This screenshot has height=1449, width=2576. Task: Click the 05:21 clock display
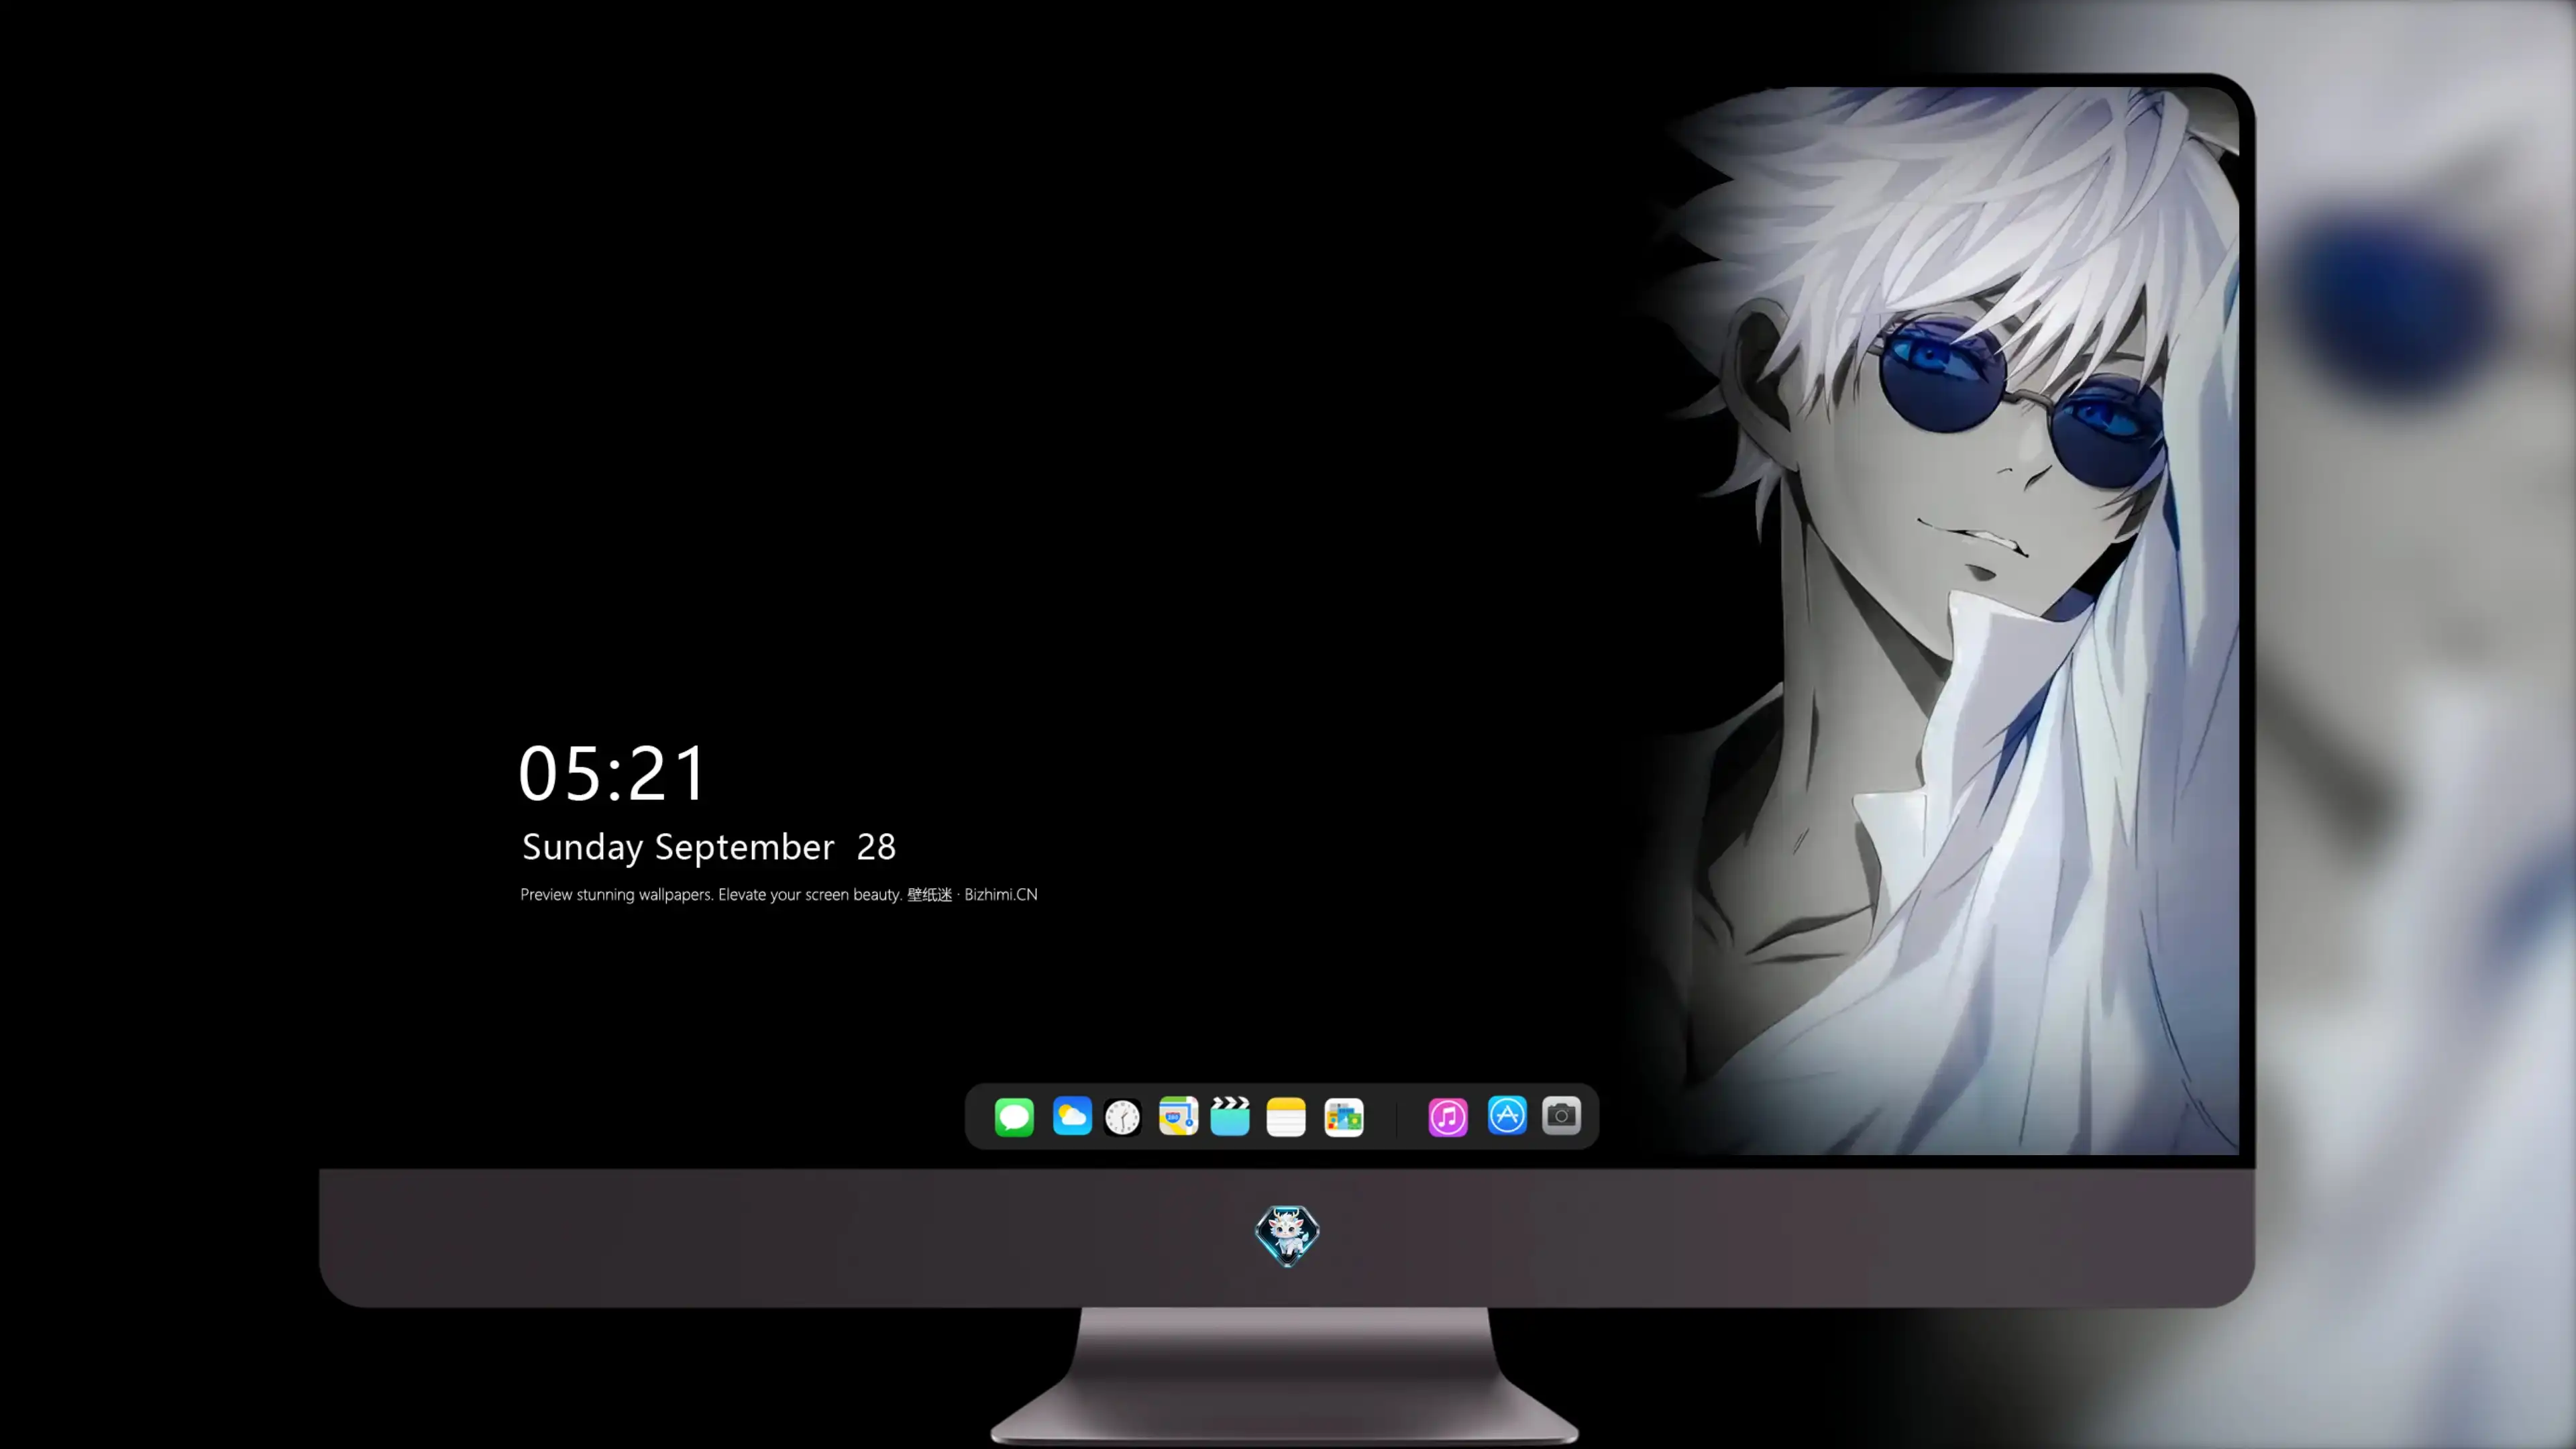tap(612, 773)
